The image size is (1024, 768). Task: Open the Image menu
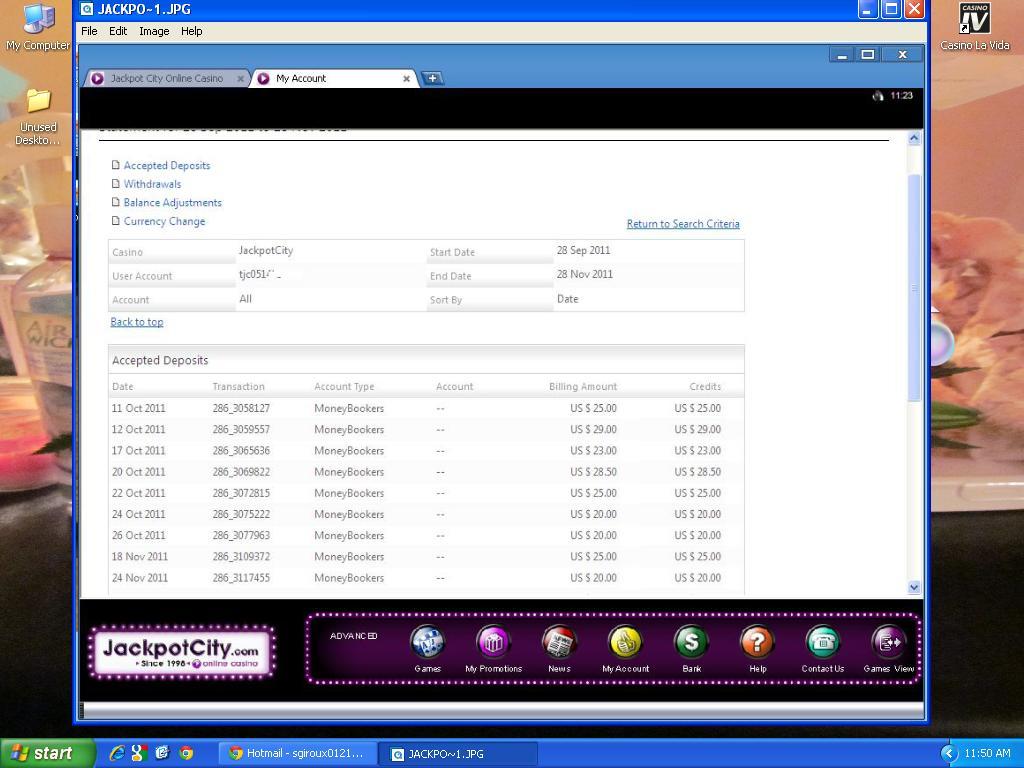tap(154, 31)
